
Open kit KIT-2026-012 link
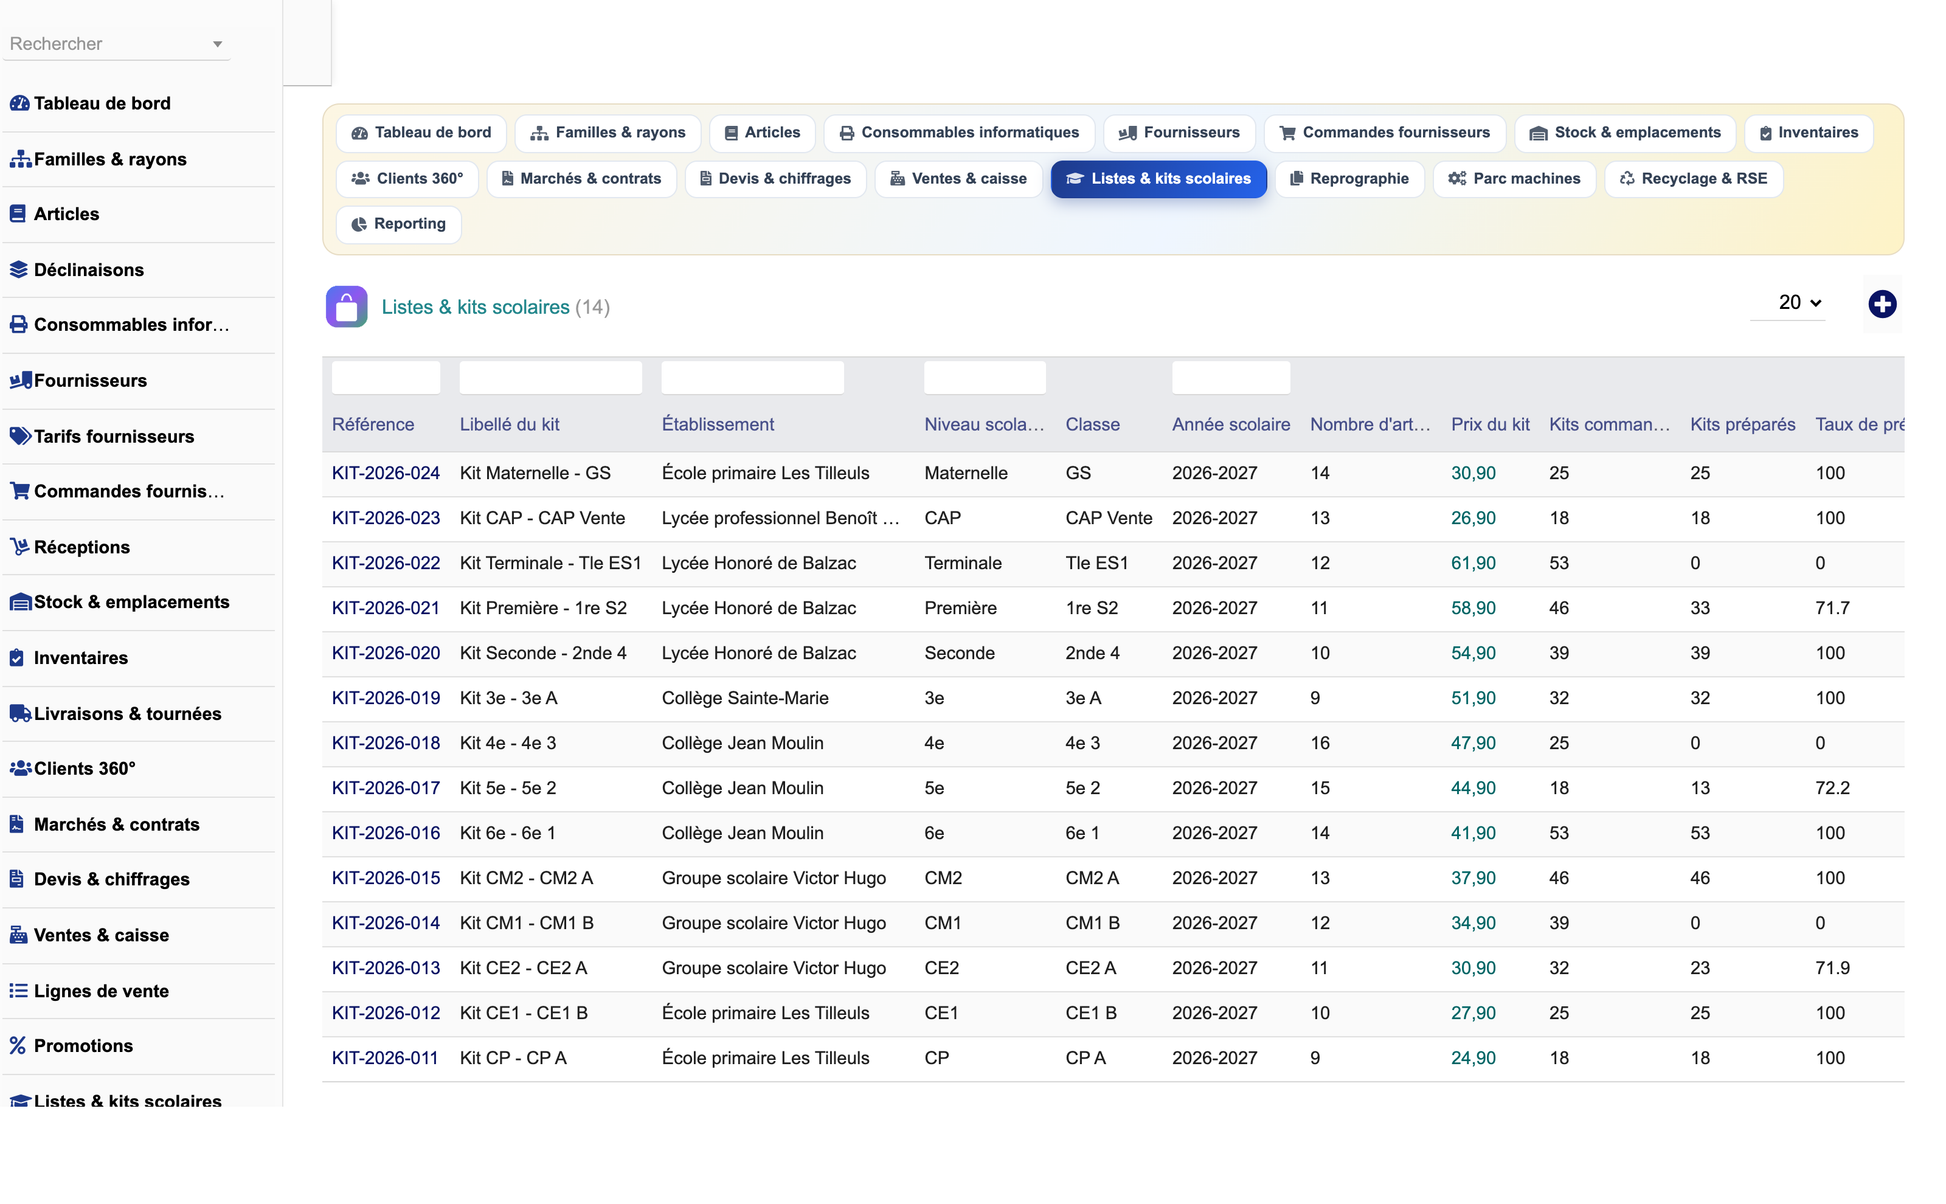pyautogui.click(x=385, y=1013)
